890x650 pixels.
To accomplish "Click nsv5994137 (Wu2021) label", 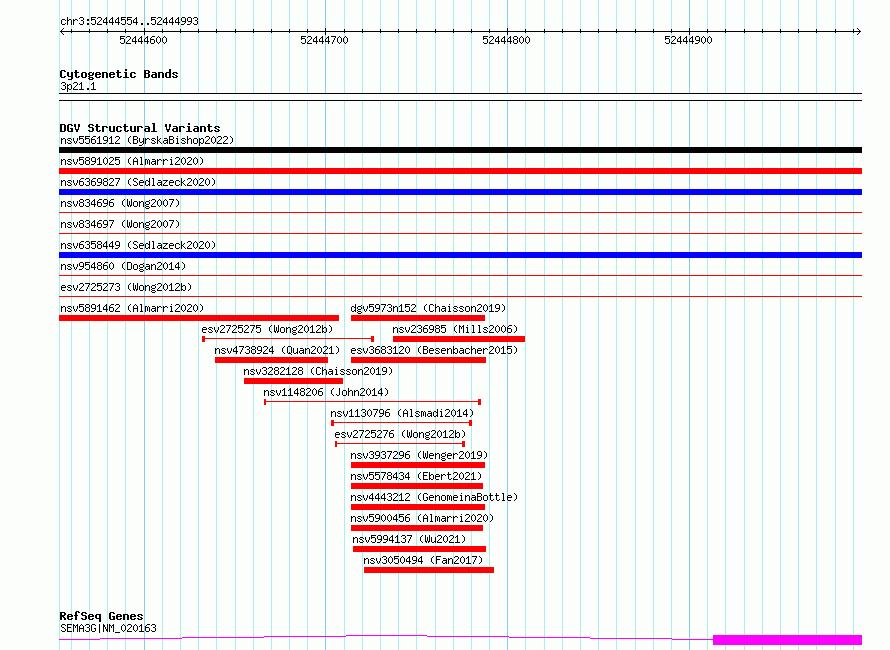I will point(409,539).
